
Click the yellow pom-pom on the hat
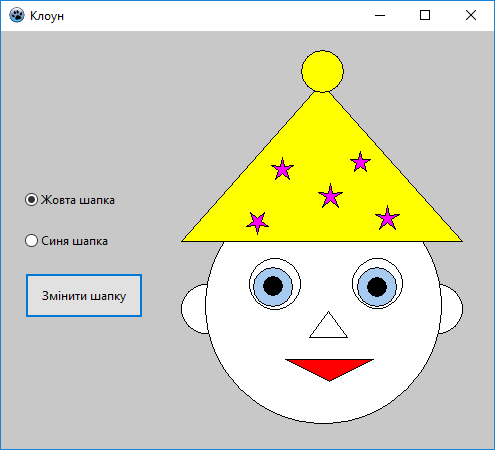click(x=322, y=71)
